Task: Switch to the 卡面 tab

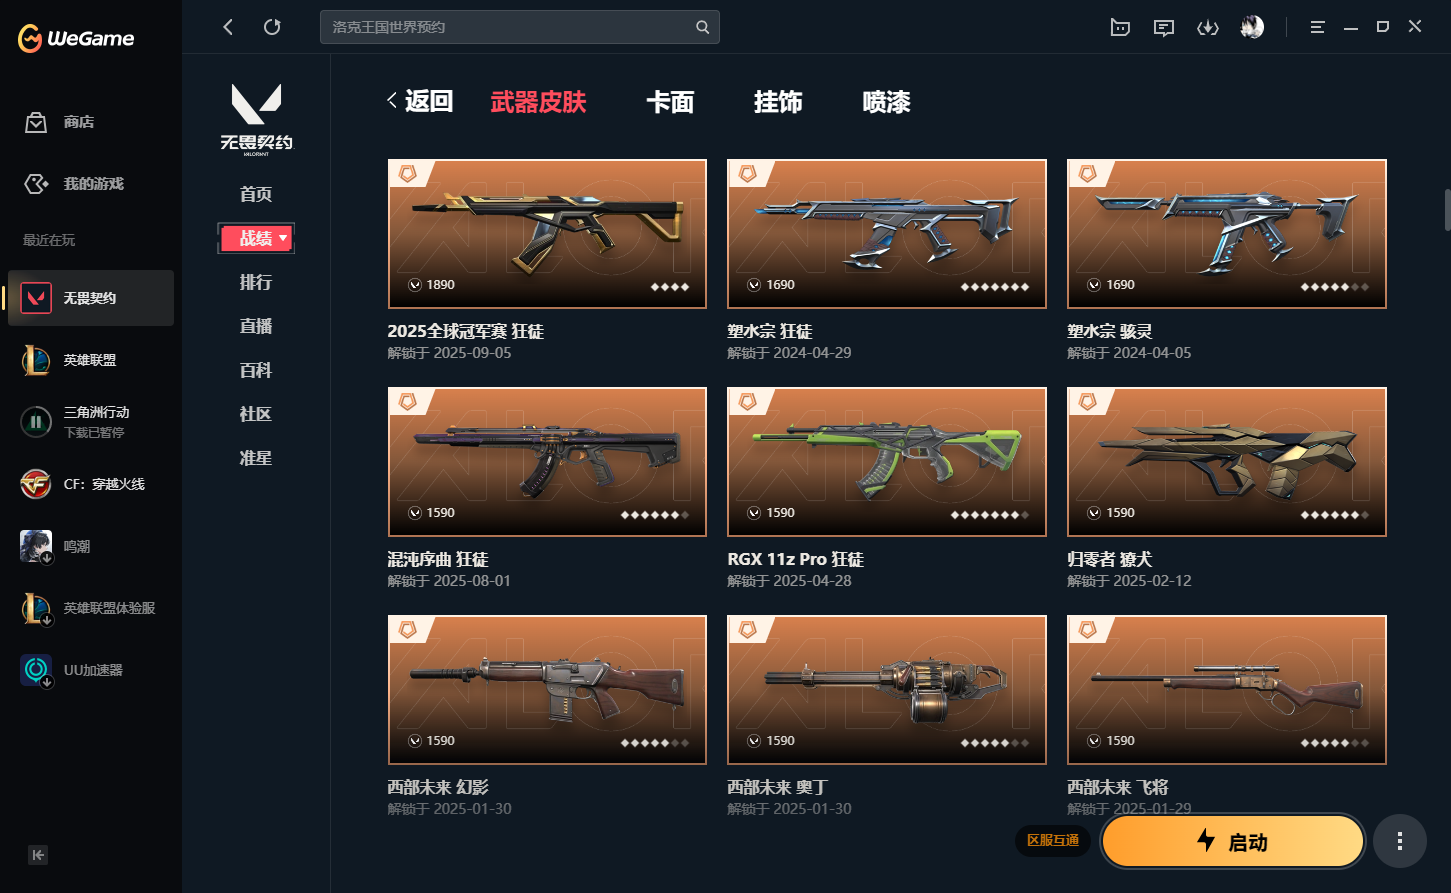Action: [670, 102]
